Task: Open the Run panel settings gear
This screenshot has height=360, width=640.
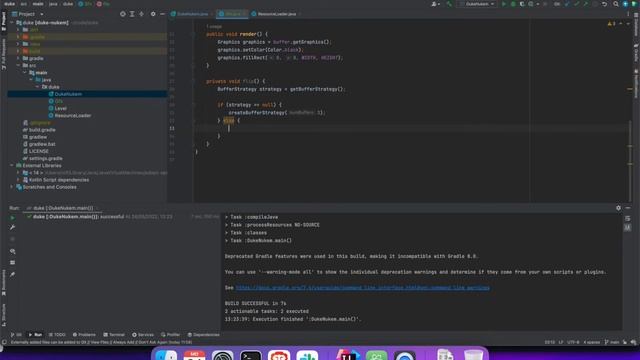Action: (x=618, y=208)
